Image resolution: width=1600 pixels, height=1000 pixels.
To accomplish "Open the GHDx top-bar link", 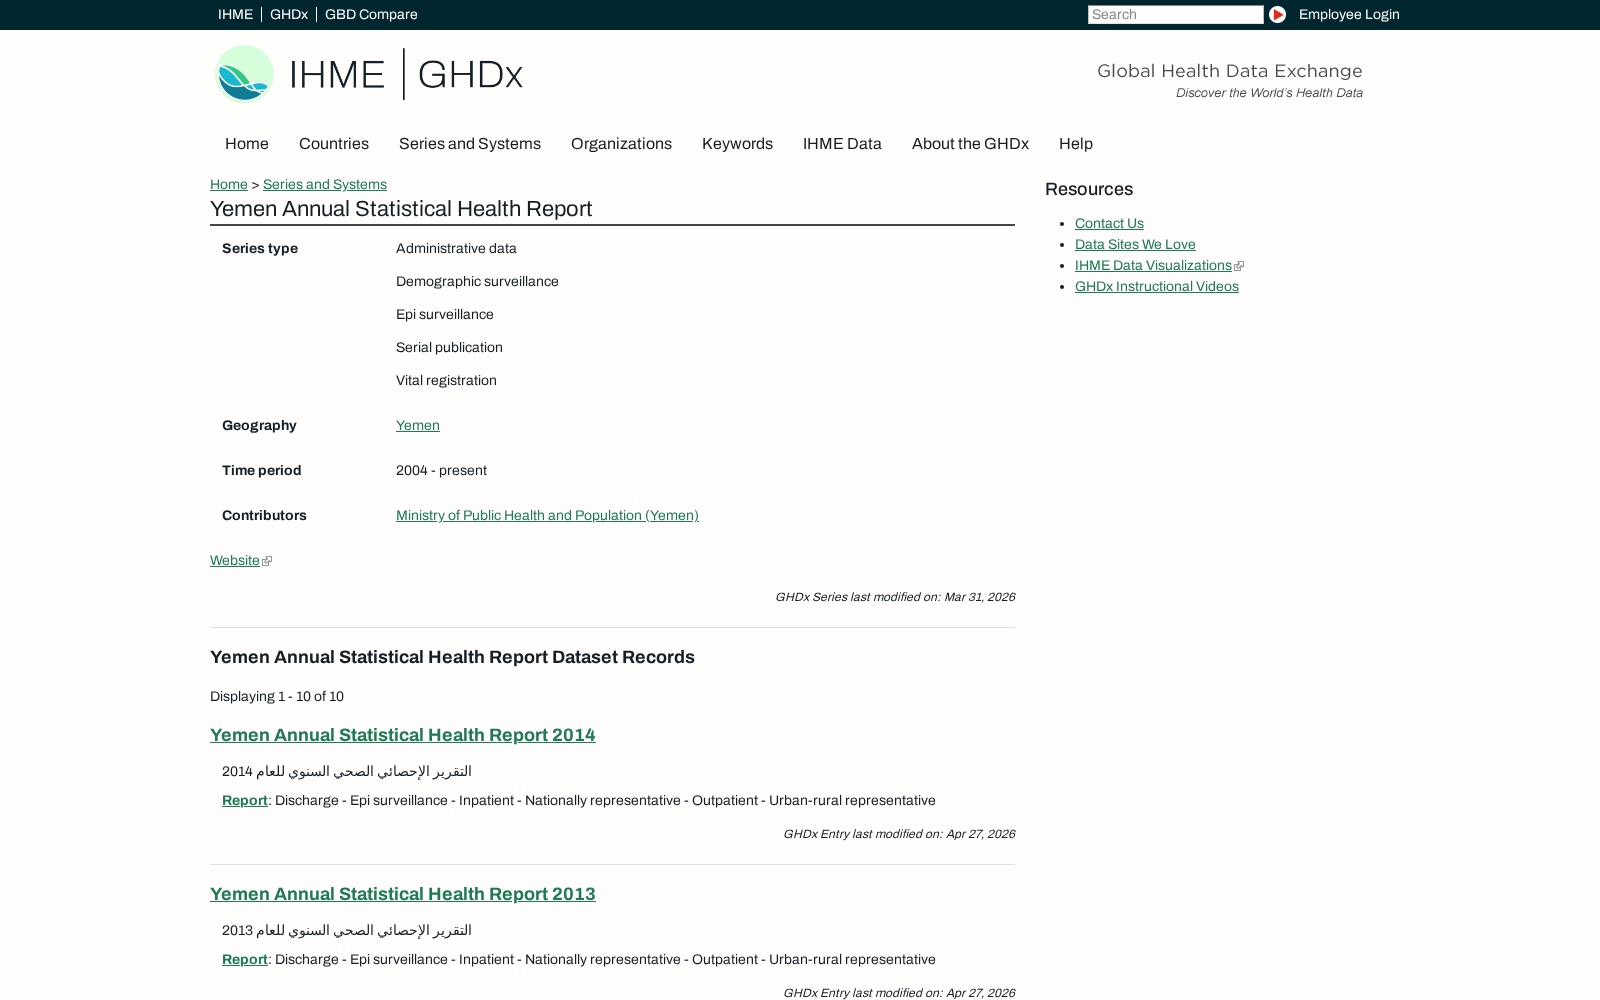I will click(289, 14).
